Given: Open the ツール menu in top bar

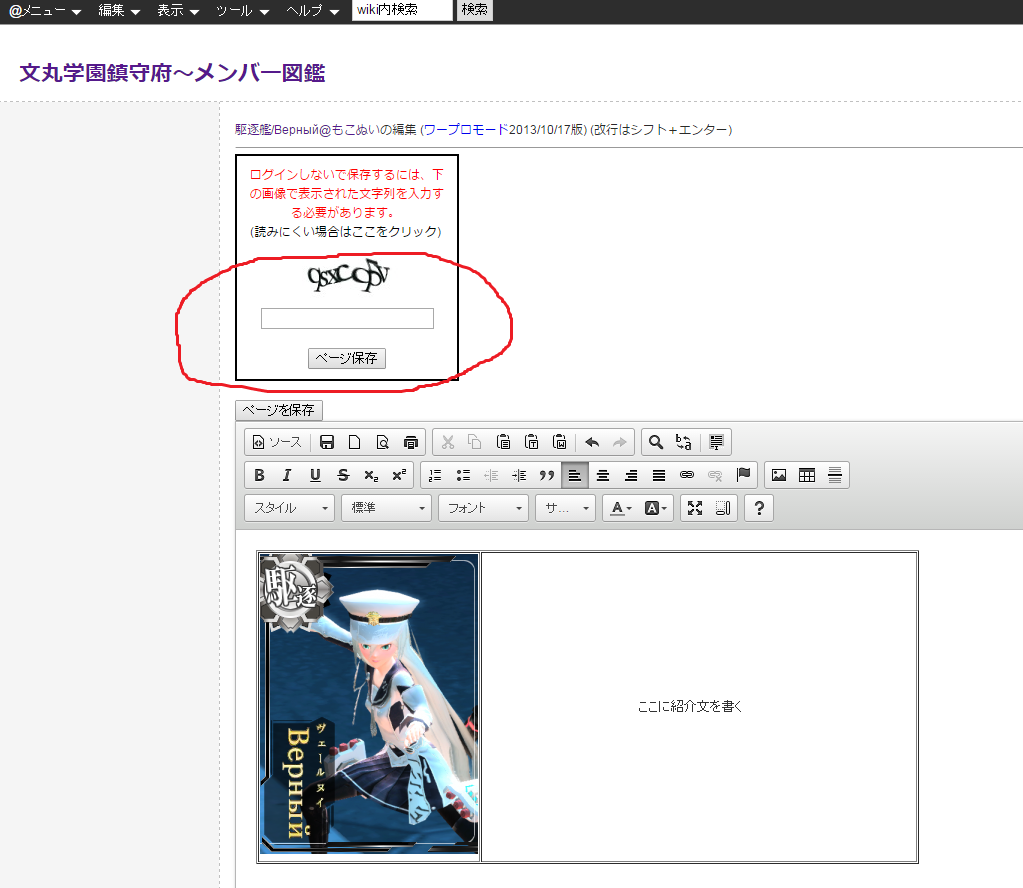Looking at the screenshot, I should [242, 10].
